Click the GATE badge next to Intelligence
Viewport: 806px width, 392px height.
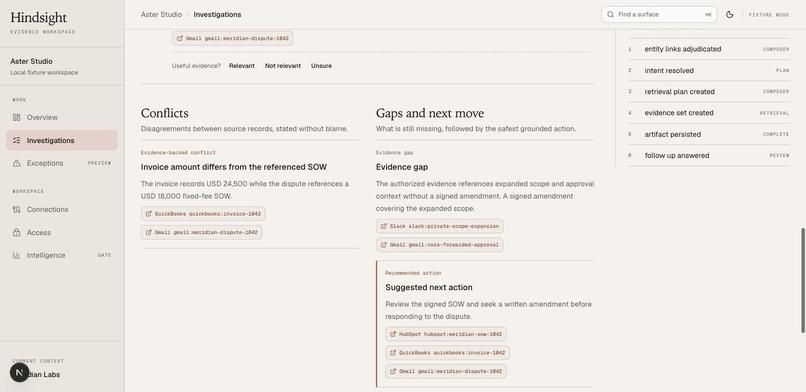click(x=104, y=255)
